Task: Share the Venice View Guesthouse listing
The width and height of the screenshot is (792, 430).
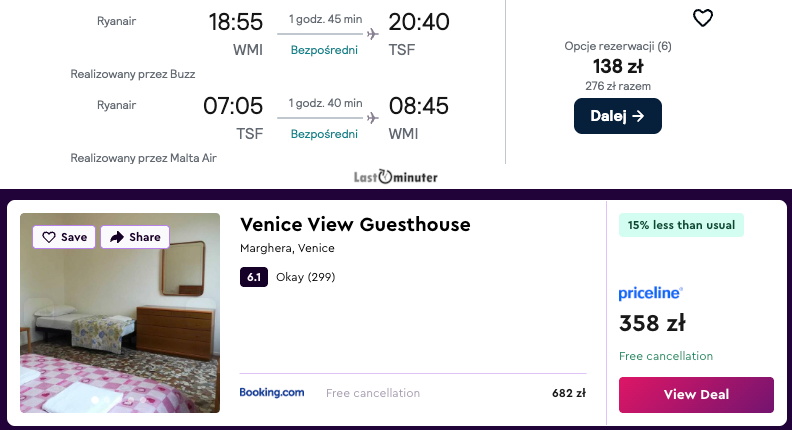Action: click(x=135, y=237)
